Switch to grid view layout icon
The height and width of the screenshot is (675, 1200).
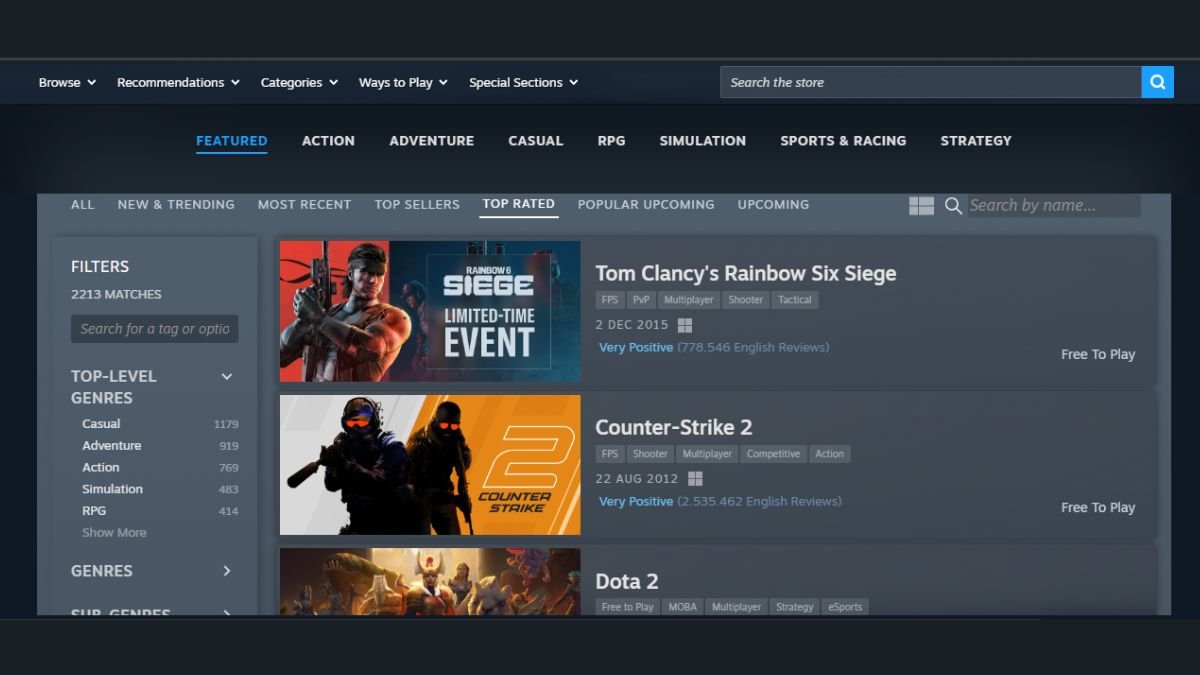coord(921,205)
